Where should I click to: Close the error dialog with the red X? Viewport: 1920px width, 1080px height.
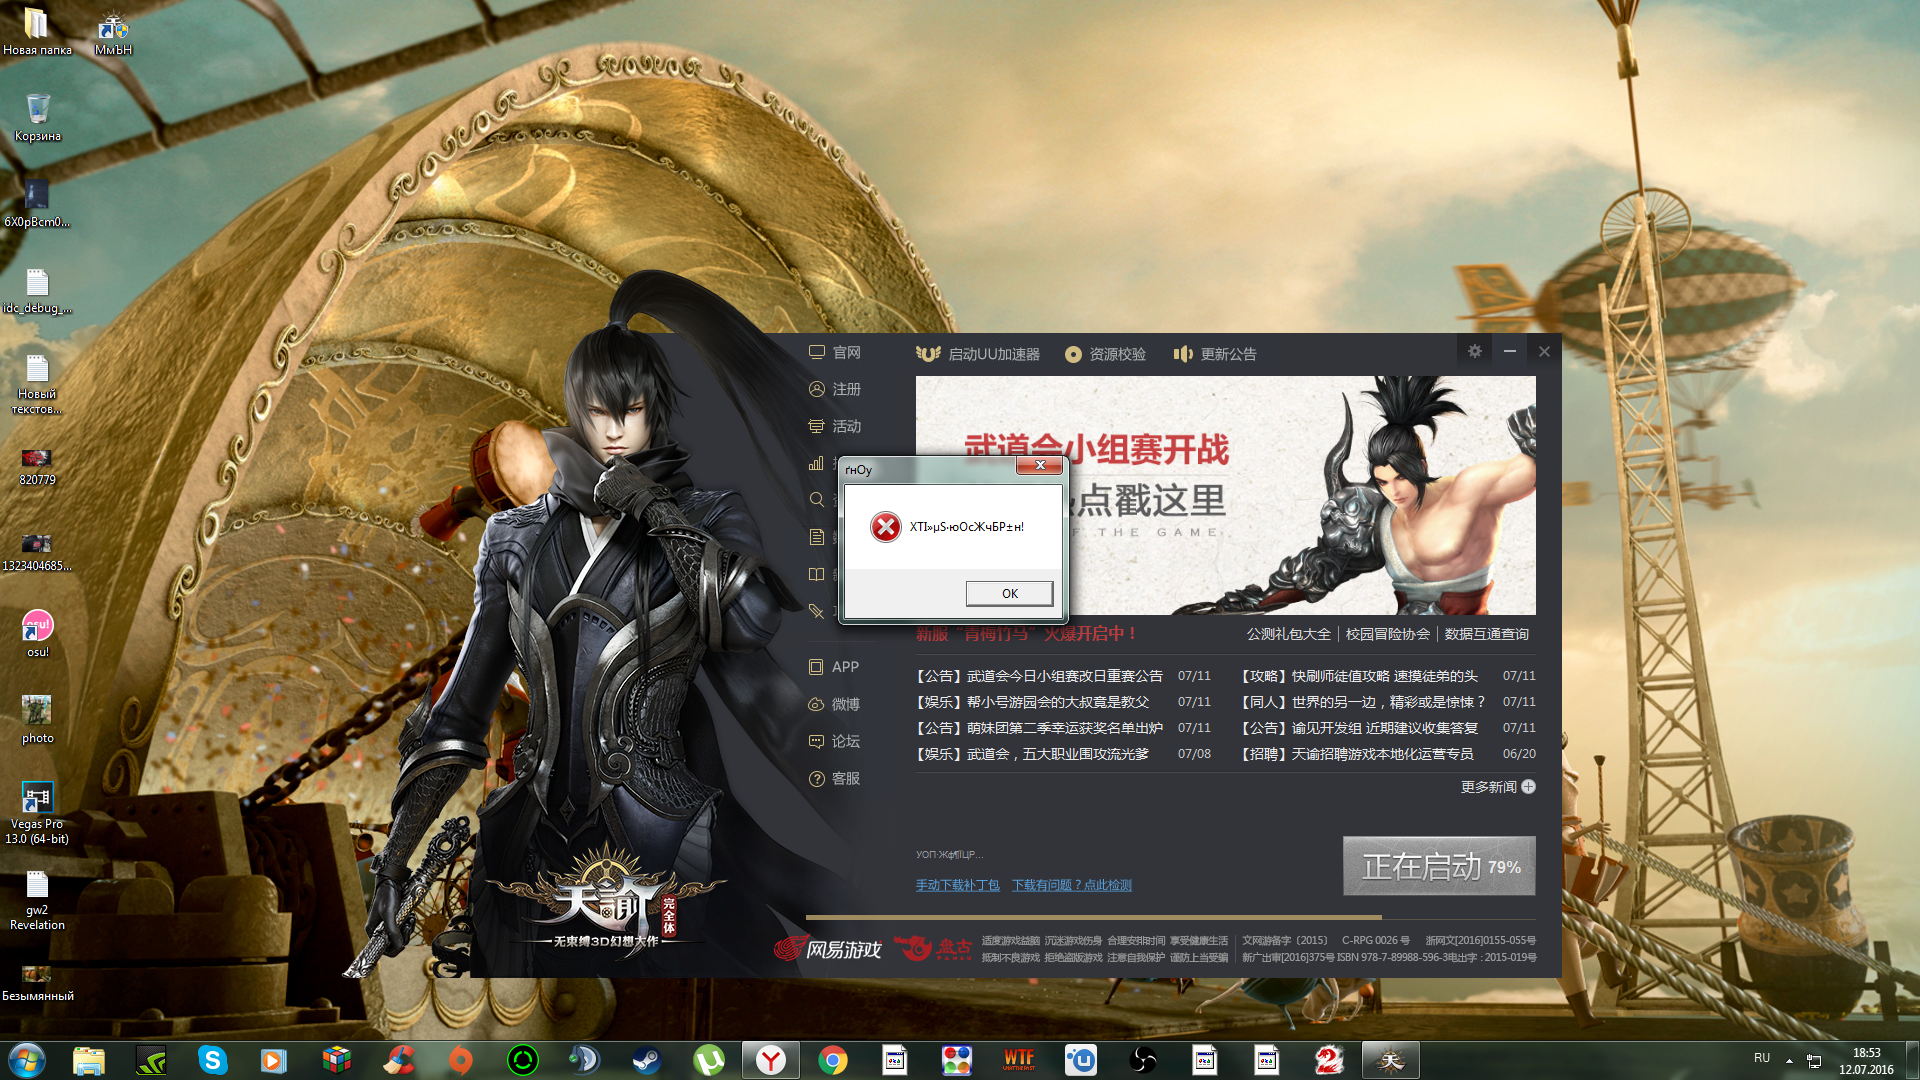tap(1040, 465)
